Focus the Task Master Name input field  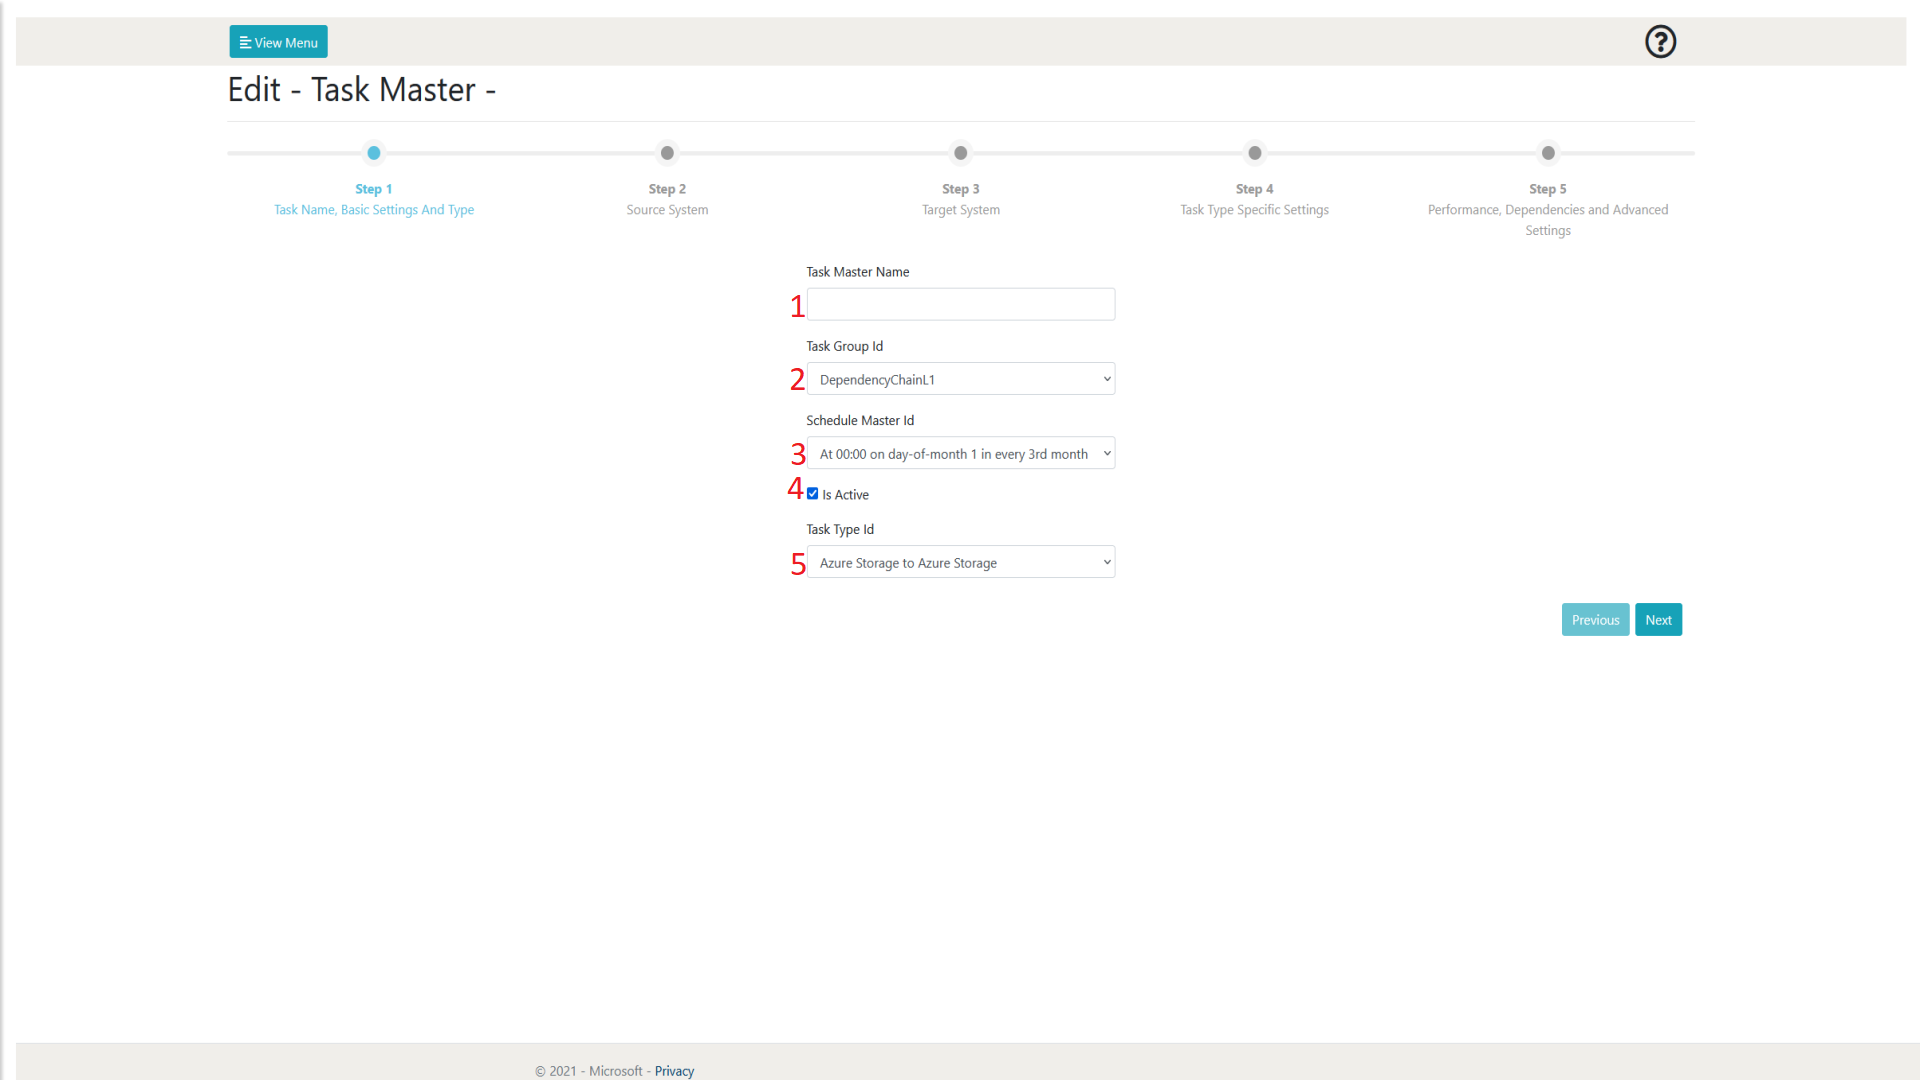coord(960,304)
